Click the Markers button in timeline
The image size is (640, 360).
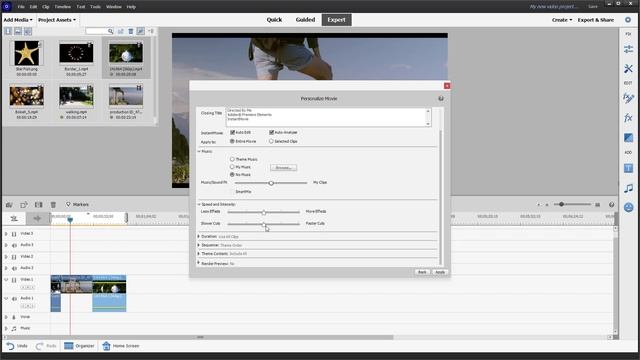pyautogui.click(x=77, y=204)
